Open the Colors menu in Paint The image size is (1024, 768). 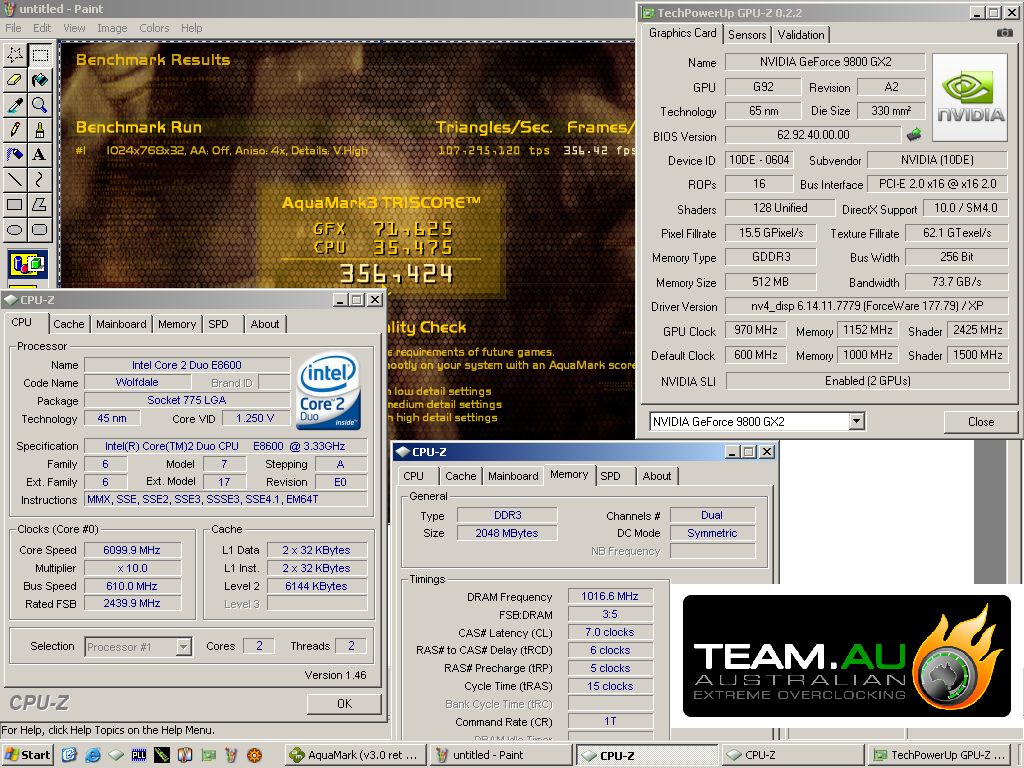[154, 28]
